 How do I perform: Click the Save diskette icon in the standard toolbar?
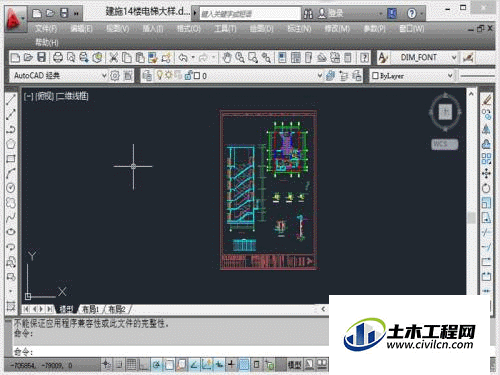pyautogui.click(x=41, y=58)
